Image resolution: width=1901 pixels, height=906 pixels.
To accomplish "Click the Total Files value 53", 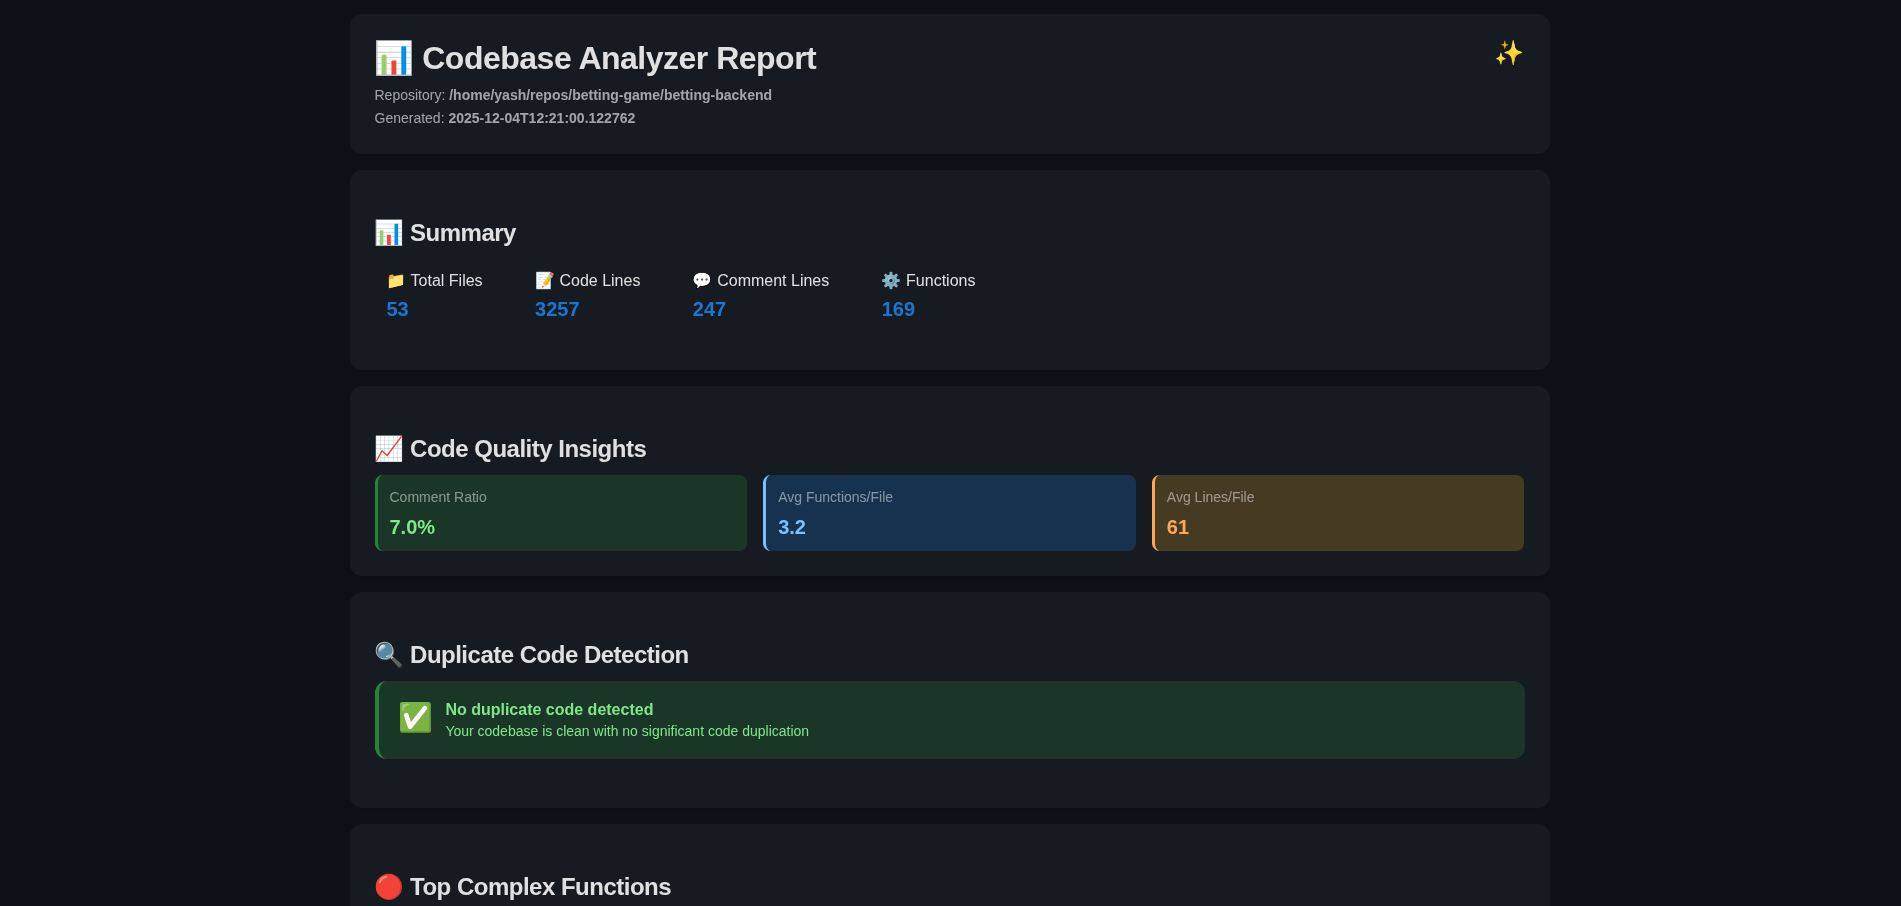I will pyautogui.click(x=398, y=309).
